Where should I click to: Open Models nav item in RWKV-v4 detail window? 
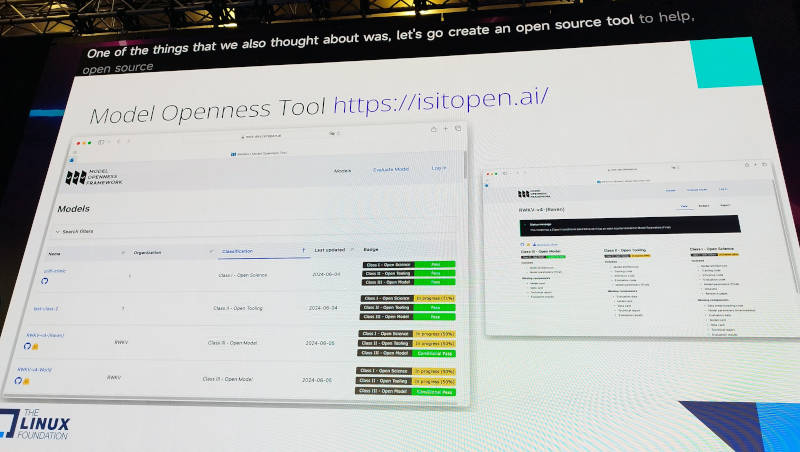670,190
